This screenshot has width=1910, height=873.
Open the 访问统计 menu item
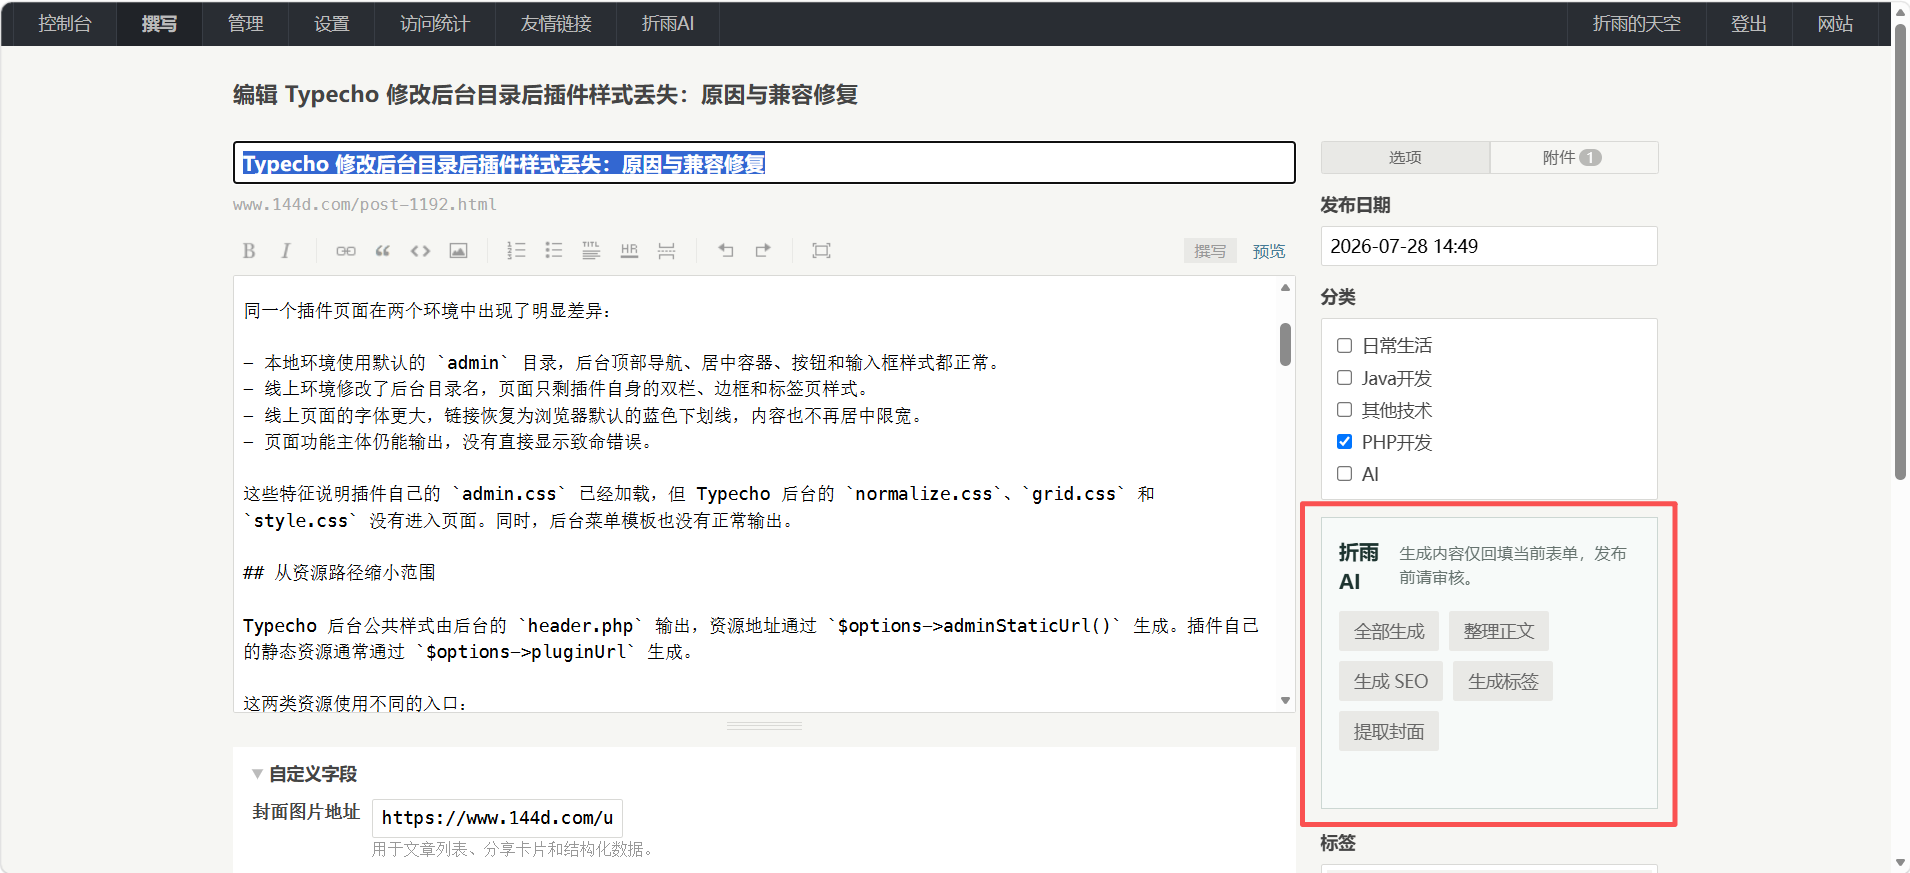point(435,24)
